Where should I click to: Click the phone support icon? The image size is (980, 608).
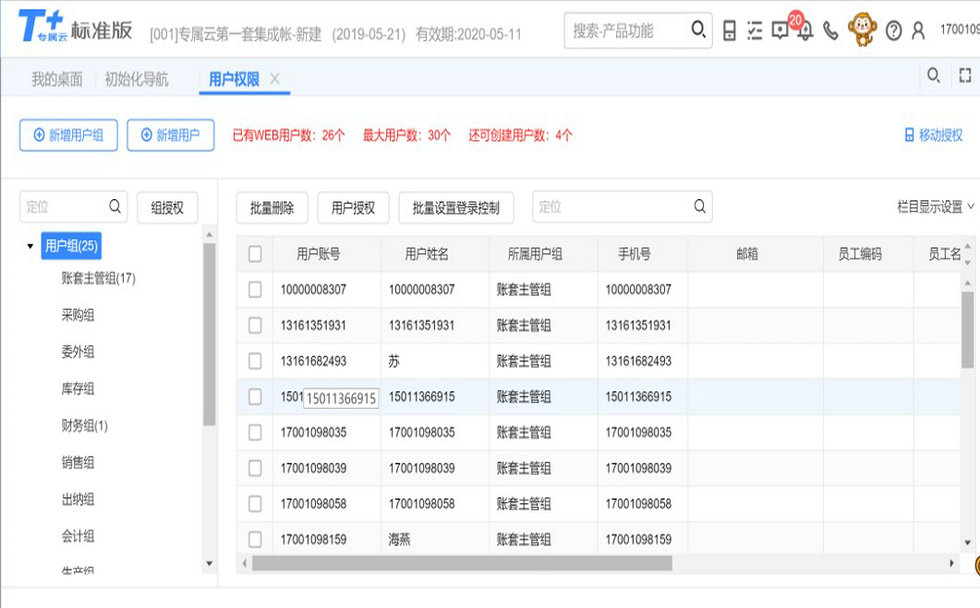[831, 30]
